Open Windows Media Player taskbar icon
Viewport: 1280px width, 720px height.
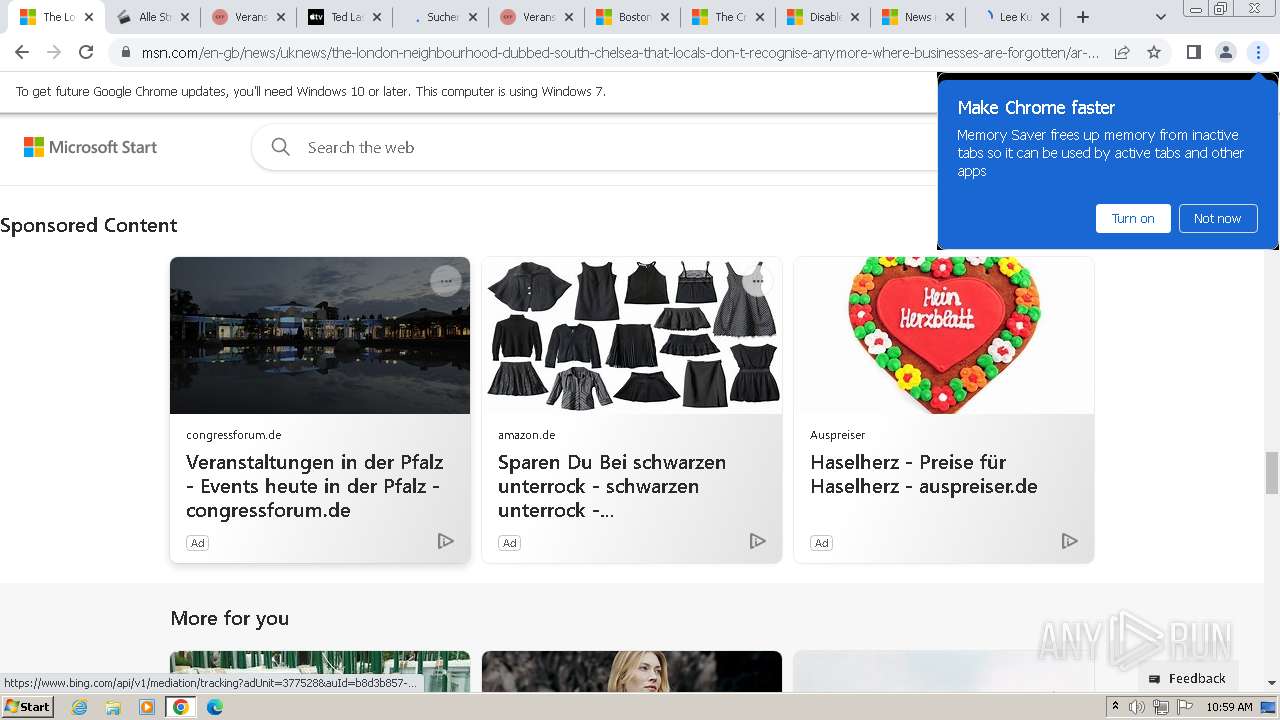pyautogui.click(x=147, y=707)
